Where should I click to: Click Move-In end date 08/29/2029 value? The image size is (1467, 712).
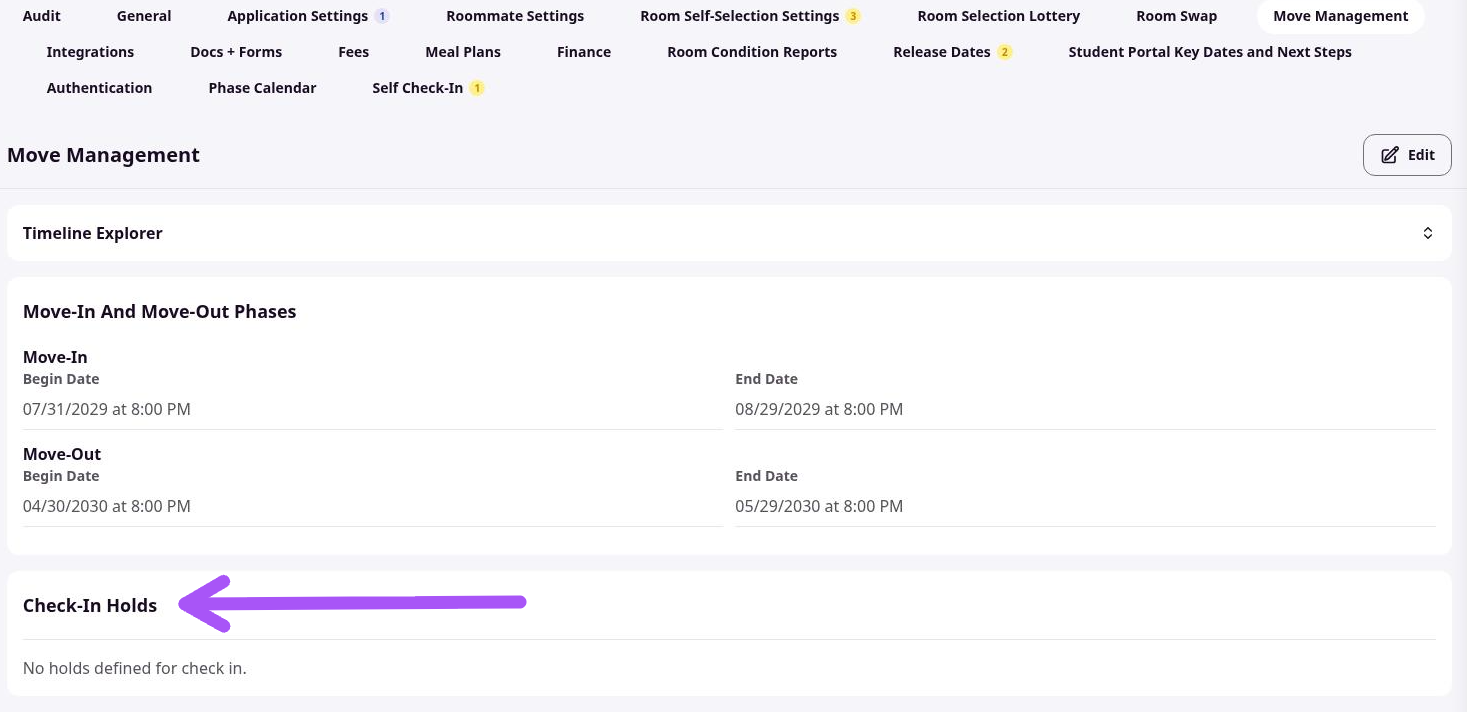point(819,409)
